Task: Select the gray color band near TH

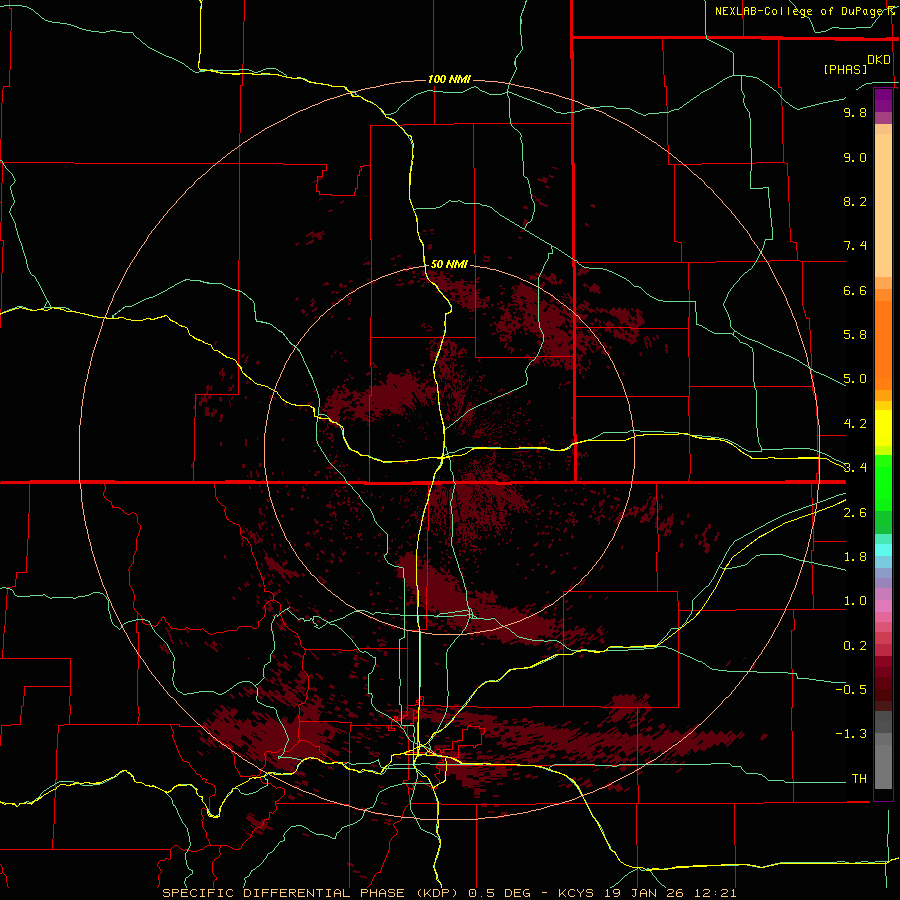Action: click(883, 767)
